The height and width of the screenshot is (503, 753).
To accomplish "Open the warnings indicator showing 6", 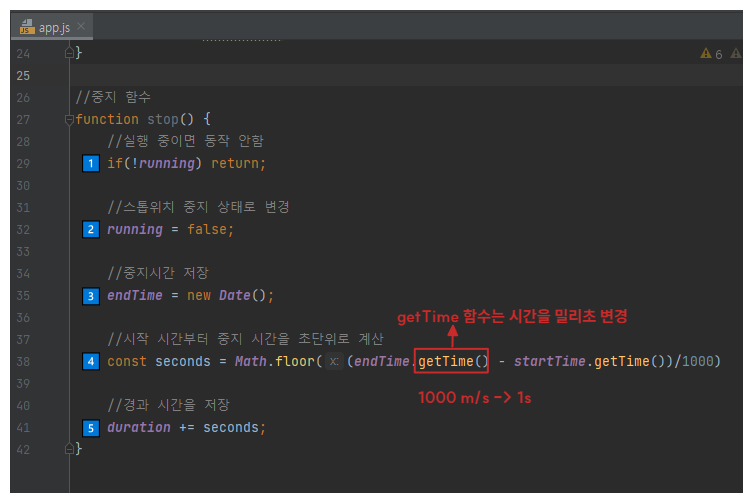I will click(x=711, y=54).
